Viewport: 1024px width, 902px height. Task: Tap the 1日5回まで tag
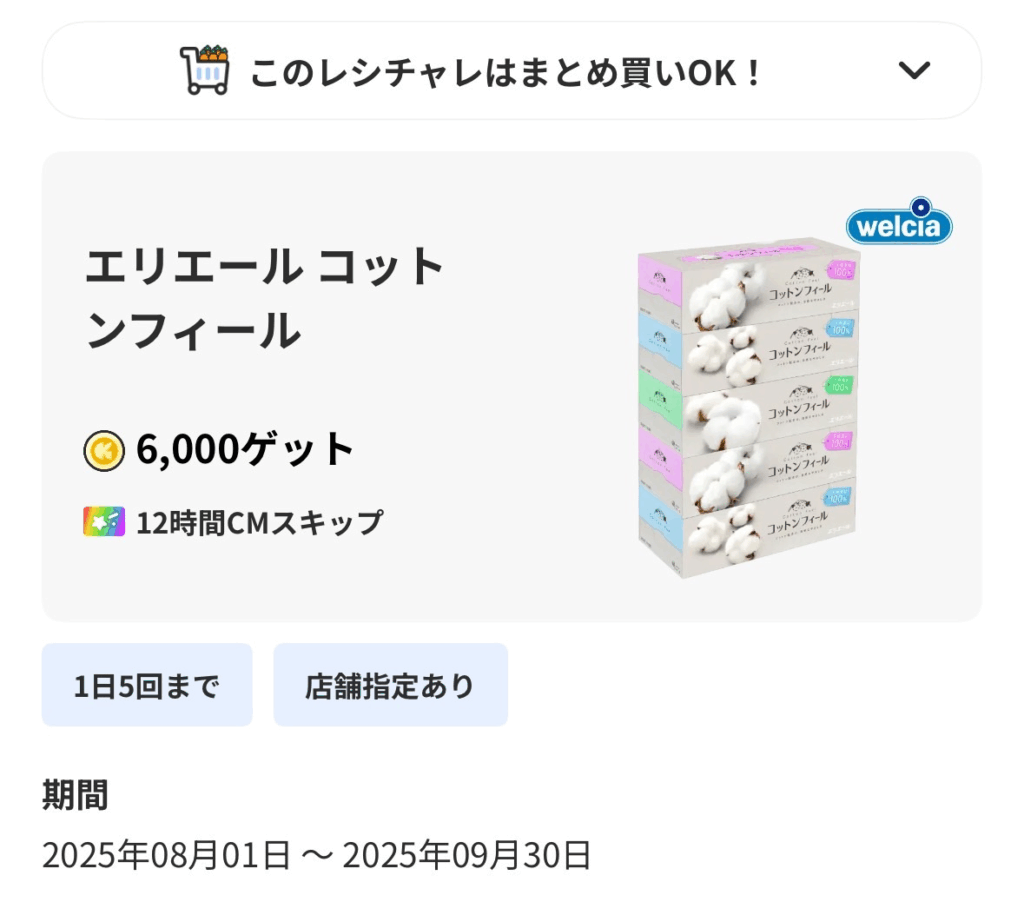tap(146, 686)
